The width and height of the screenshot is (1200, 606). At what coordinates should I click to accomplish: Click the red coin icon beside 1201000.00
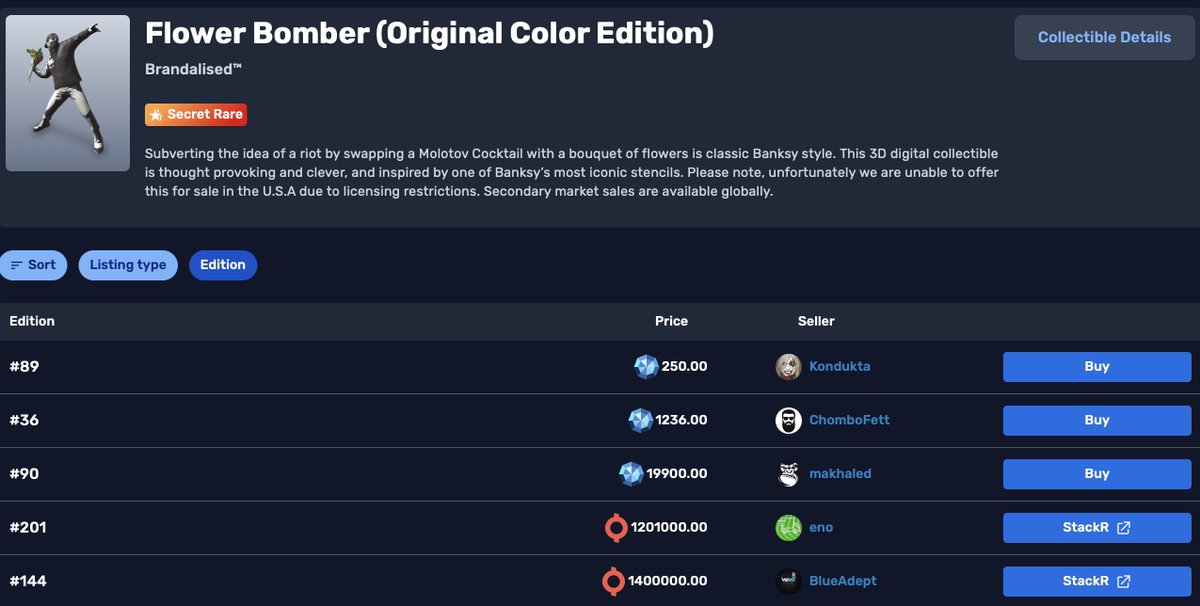tap(616, 528)
